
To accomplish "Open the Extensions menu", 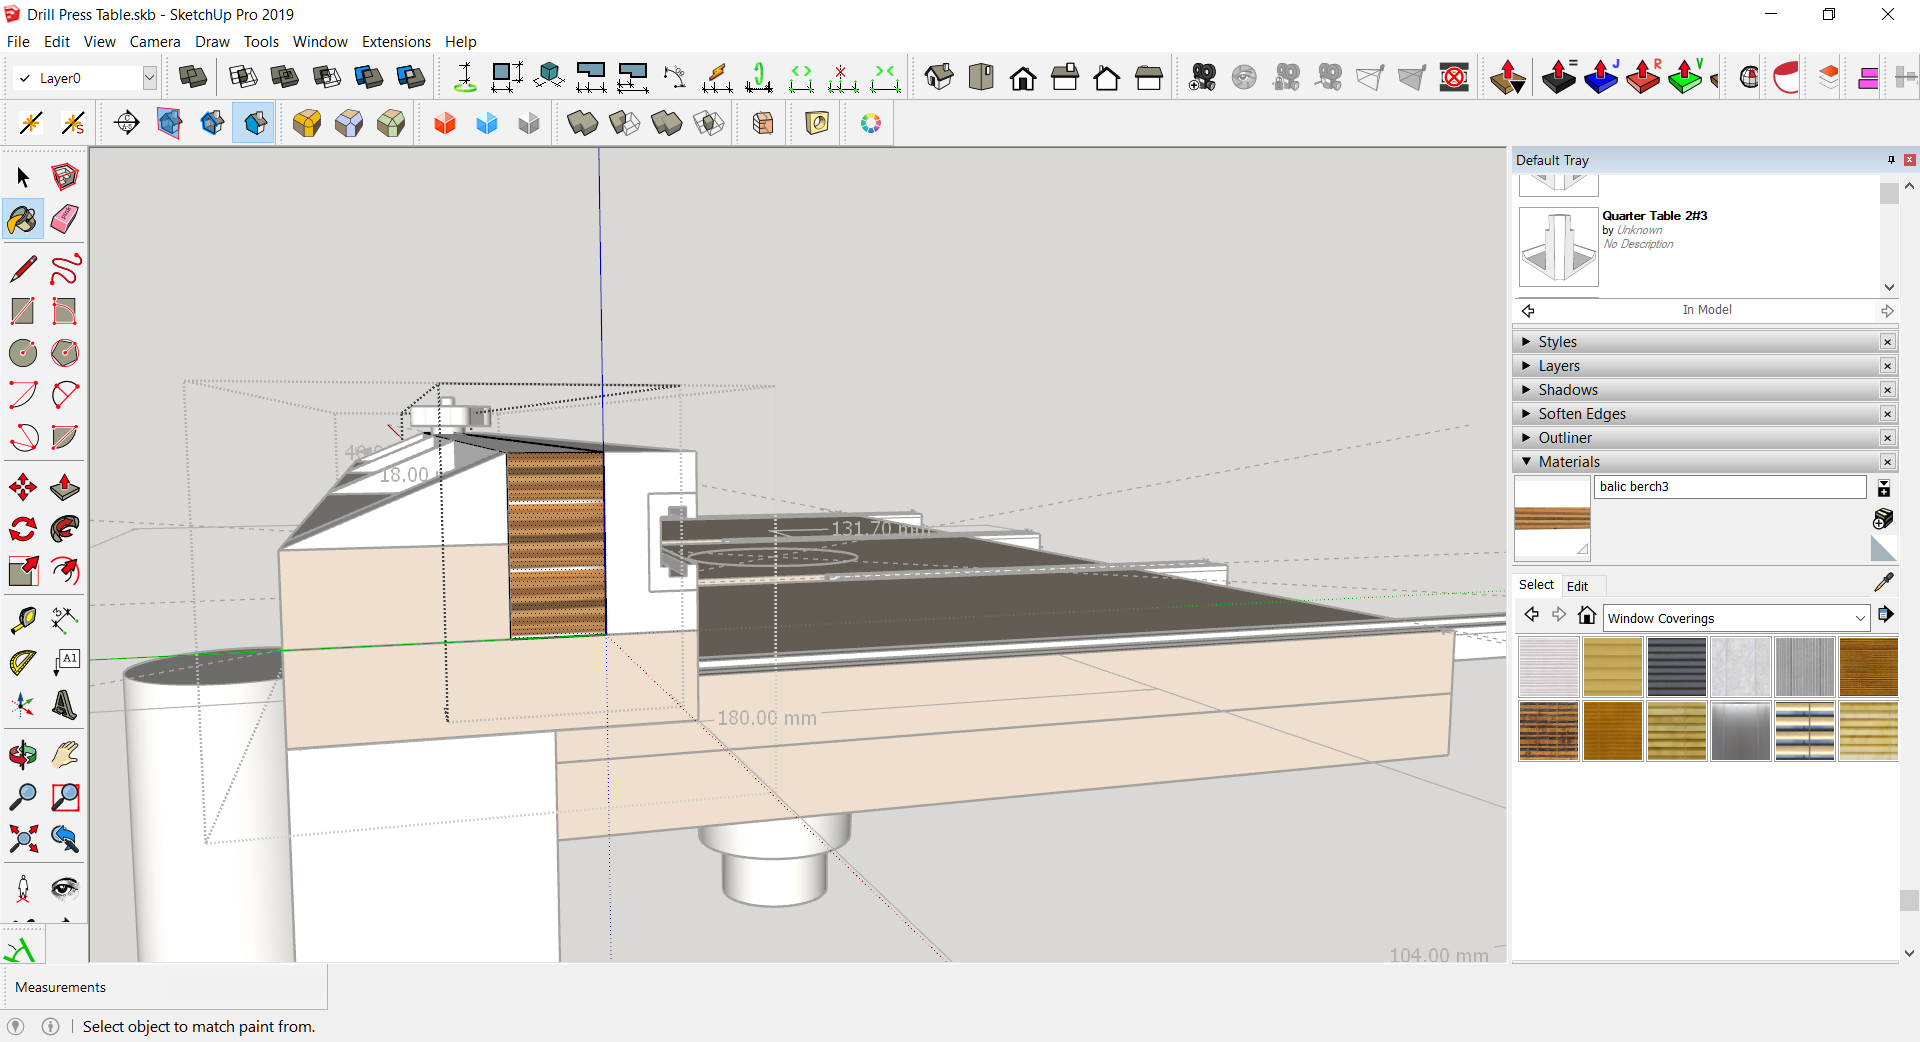I will point(395,42).
